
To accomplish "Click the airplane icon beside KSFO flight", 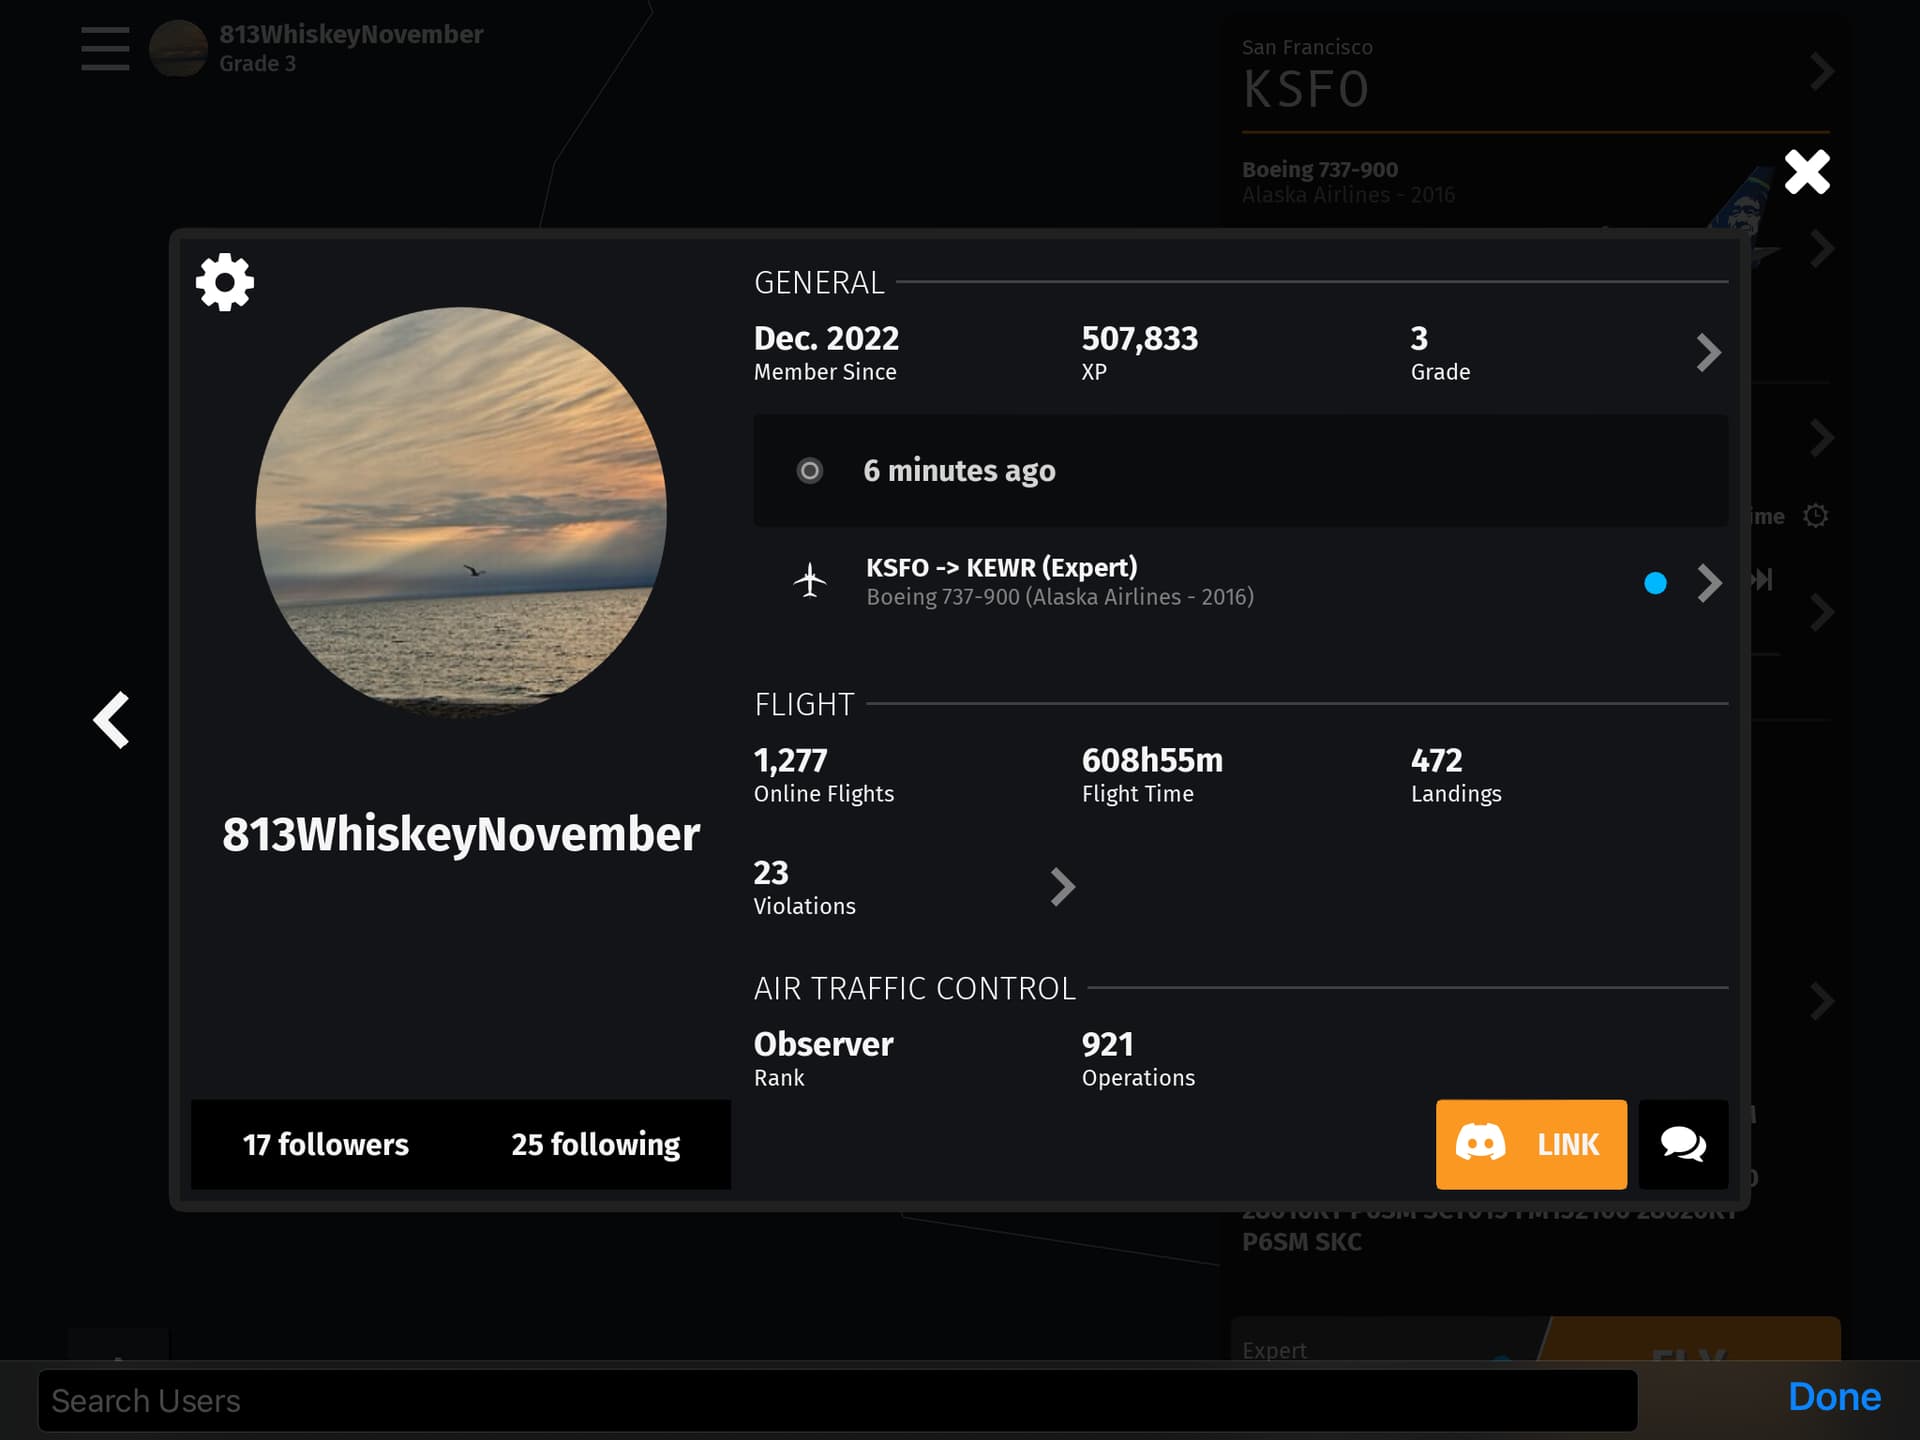I will pyautogui.click(x=810, y=580).
